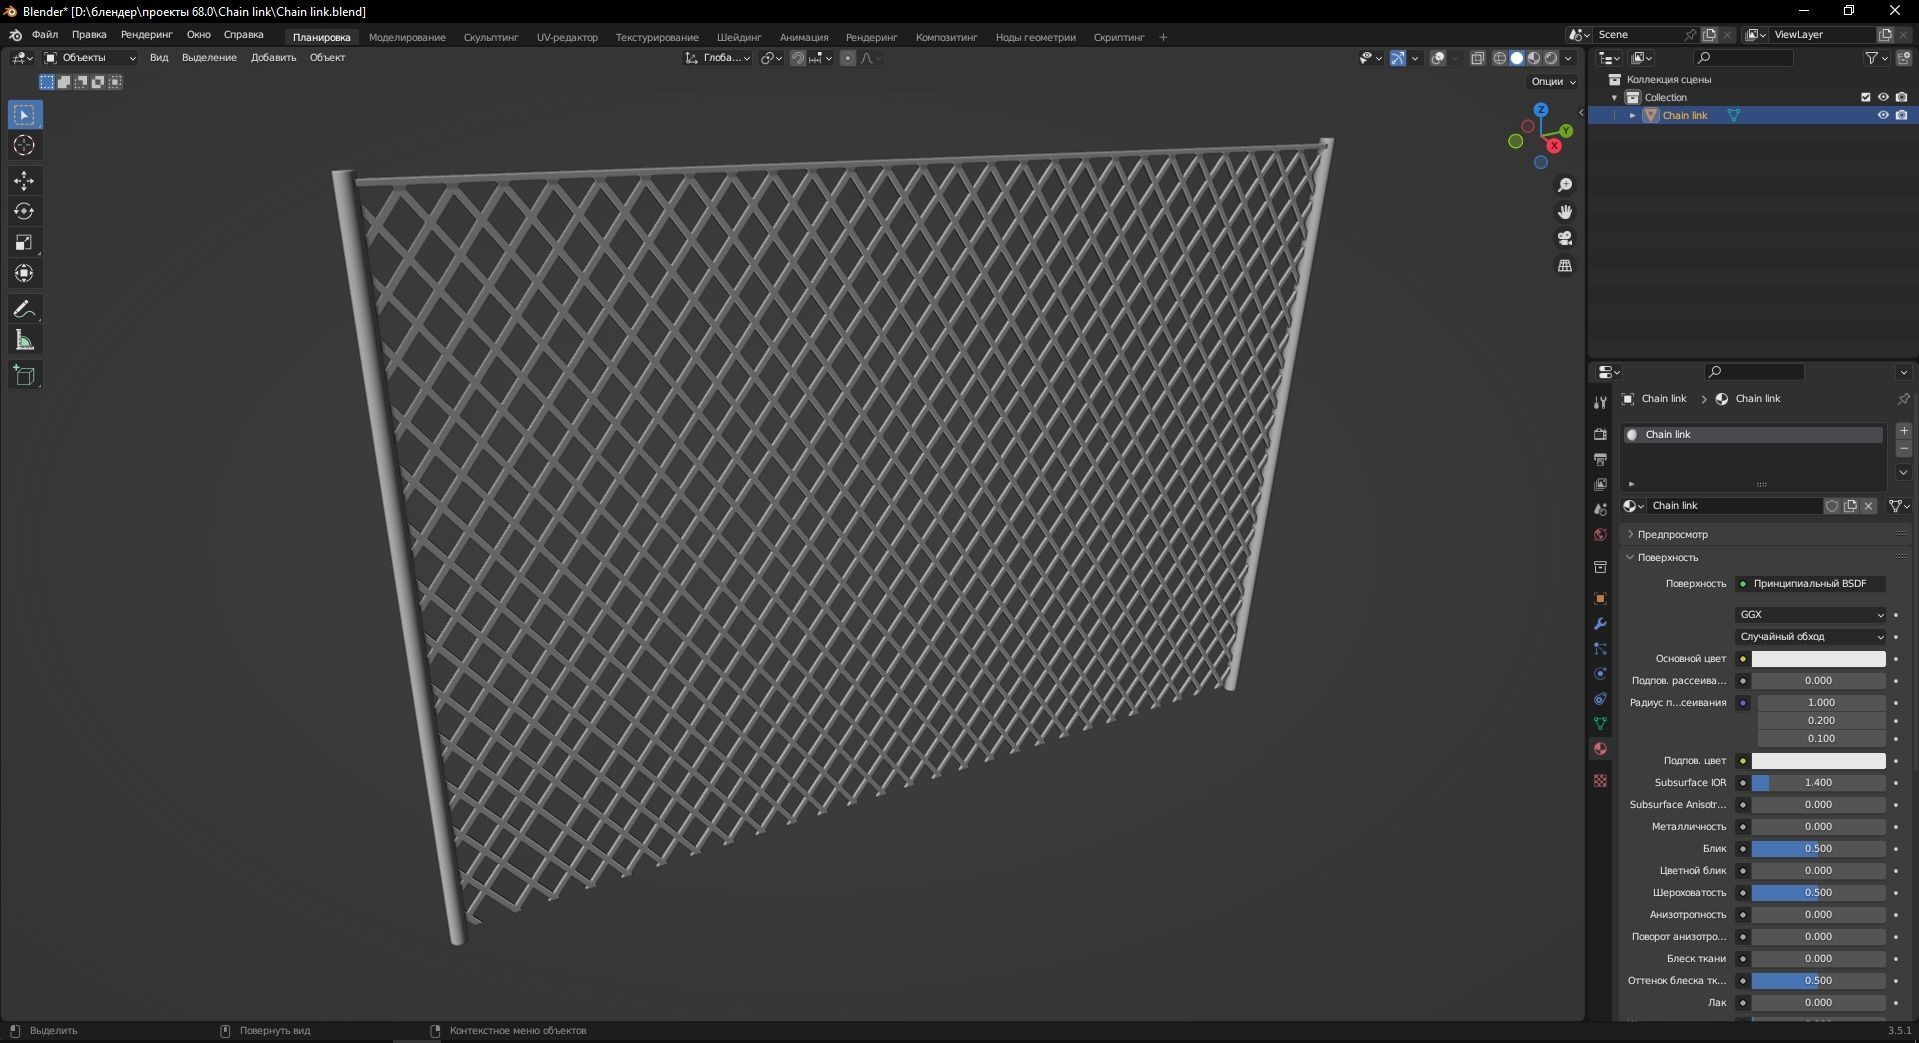This screenshot has width=1919, height=1043.
Task: Open the Modifiers wrench tab
Action: point(1600,624)
